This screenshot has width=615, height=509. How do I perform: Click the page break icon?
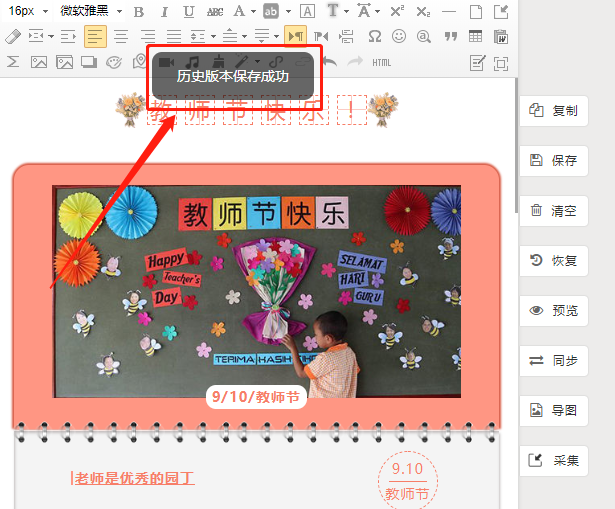346,37
